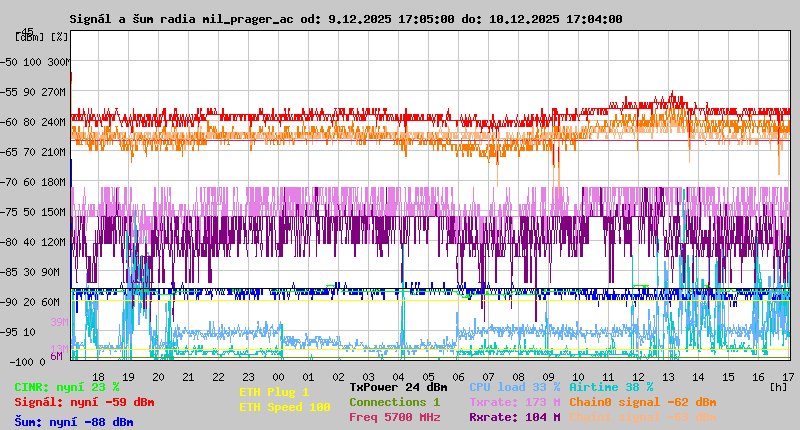Click hour label "06" on the time axis
This screenshot has width=800, height=430.
pyautogui.click(x=458, y=377)
